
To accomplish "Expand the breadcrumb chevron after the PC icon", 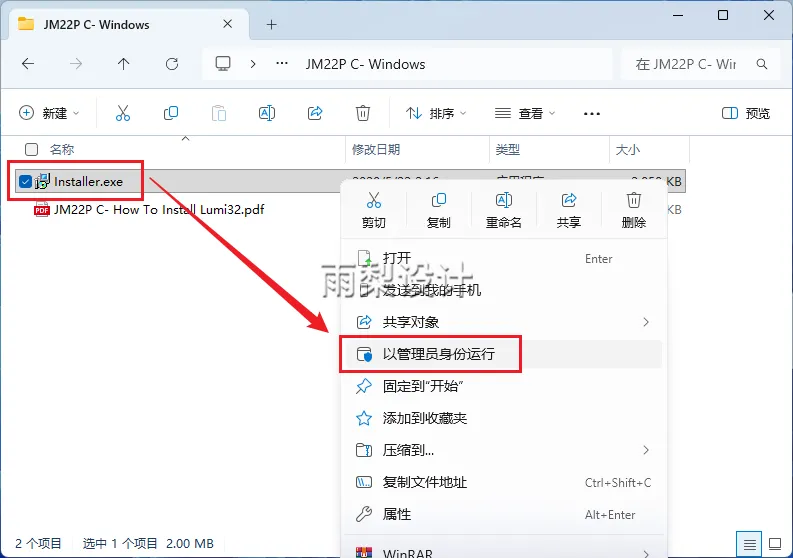I will click(253, 64).
